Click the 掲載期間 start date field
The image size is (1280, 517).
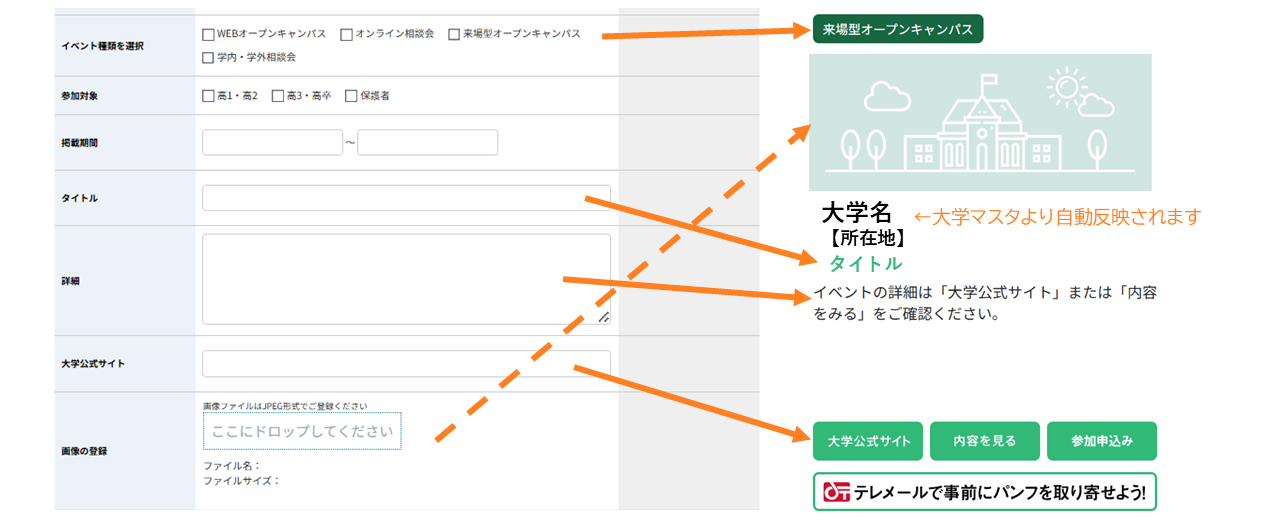tap(272, 143)
